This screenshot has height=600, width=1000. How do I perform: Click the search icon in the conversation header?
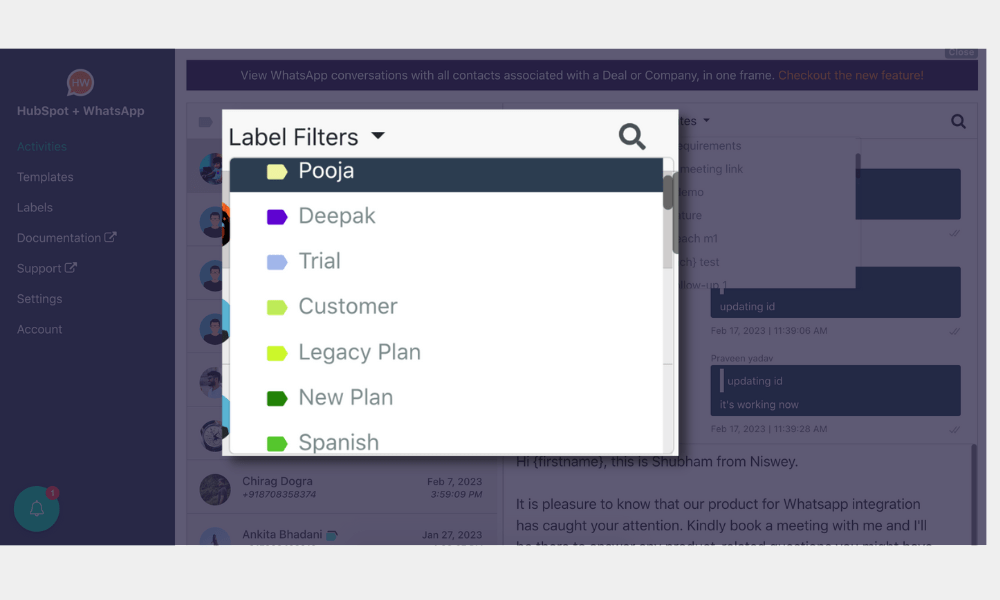click(957, 120)
